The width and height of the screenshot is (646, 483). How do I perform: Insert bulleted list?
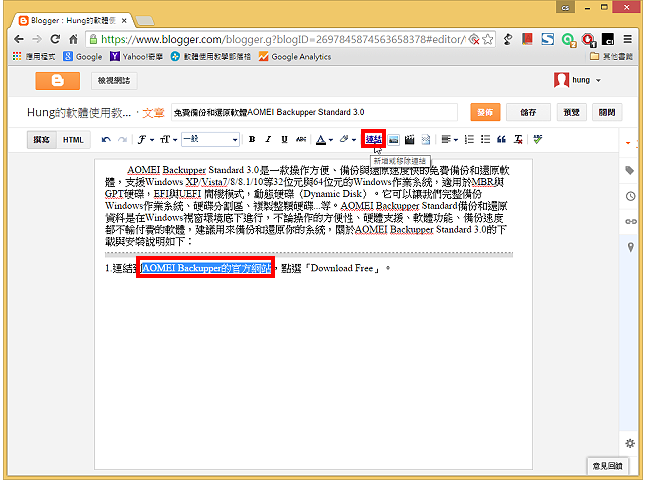click(485, 139)
